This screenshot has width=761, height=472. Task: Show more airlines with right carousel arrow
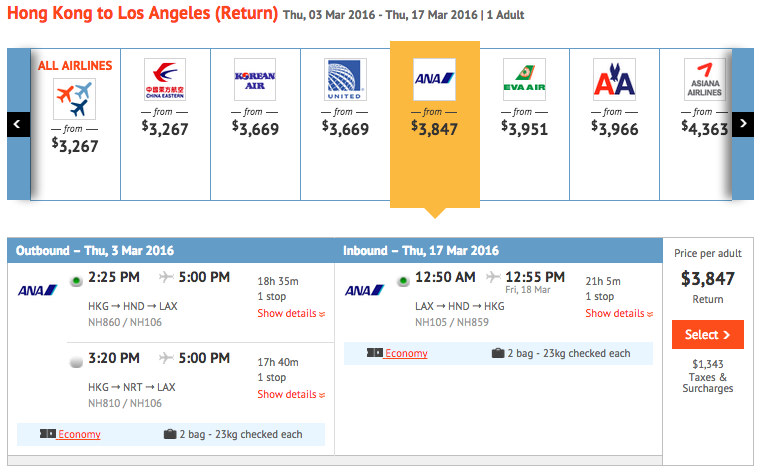tap(743, 124)
